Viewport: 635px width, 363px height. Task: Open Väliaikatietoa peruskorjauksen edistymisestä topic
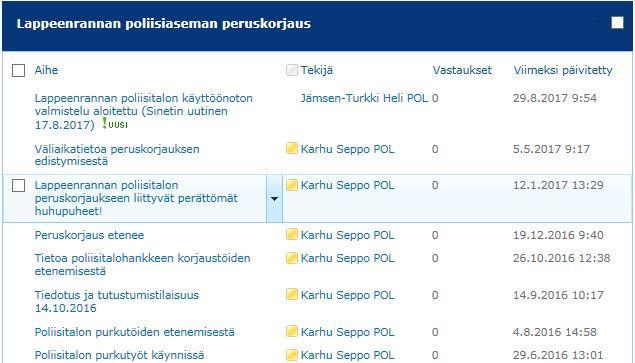(117, 155)
